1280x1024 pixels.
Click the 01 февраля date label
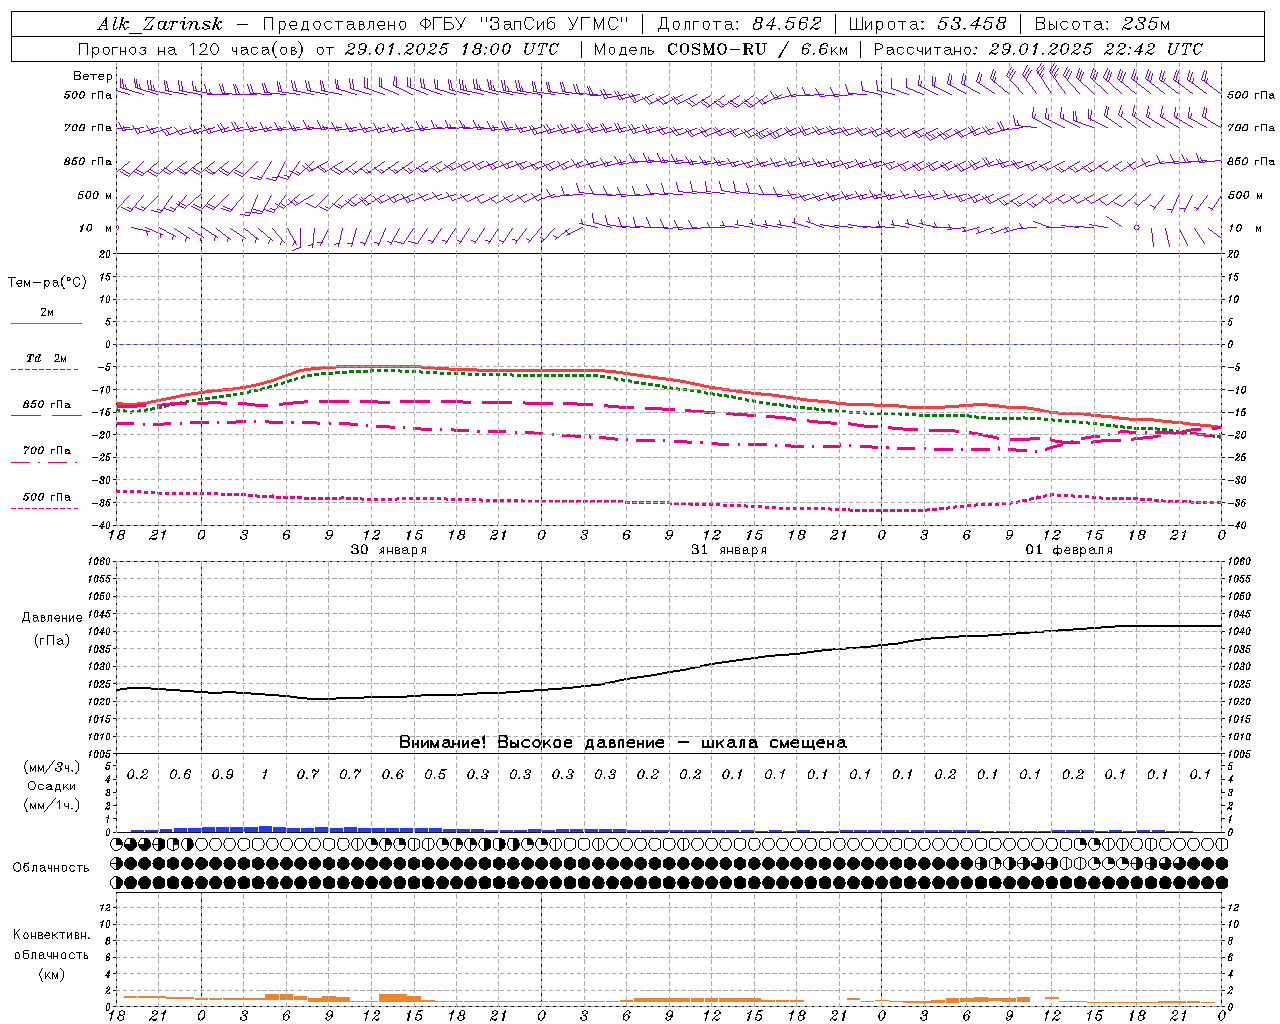pos(1069,550)
